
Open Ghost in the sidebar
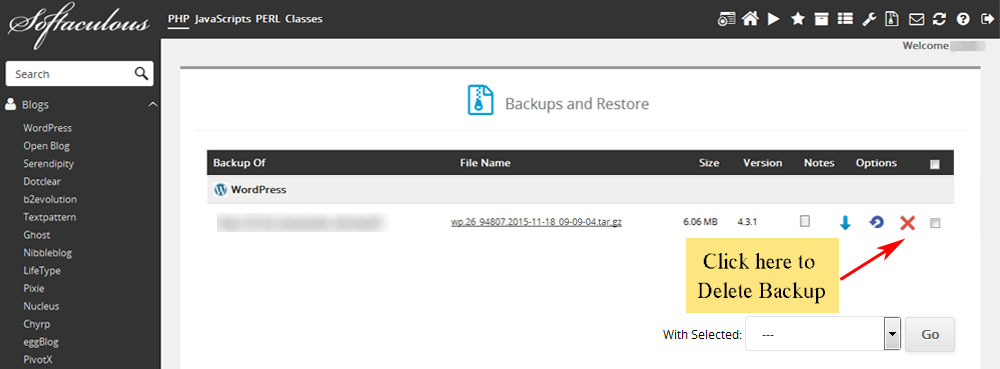(36, 235)
